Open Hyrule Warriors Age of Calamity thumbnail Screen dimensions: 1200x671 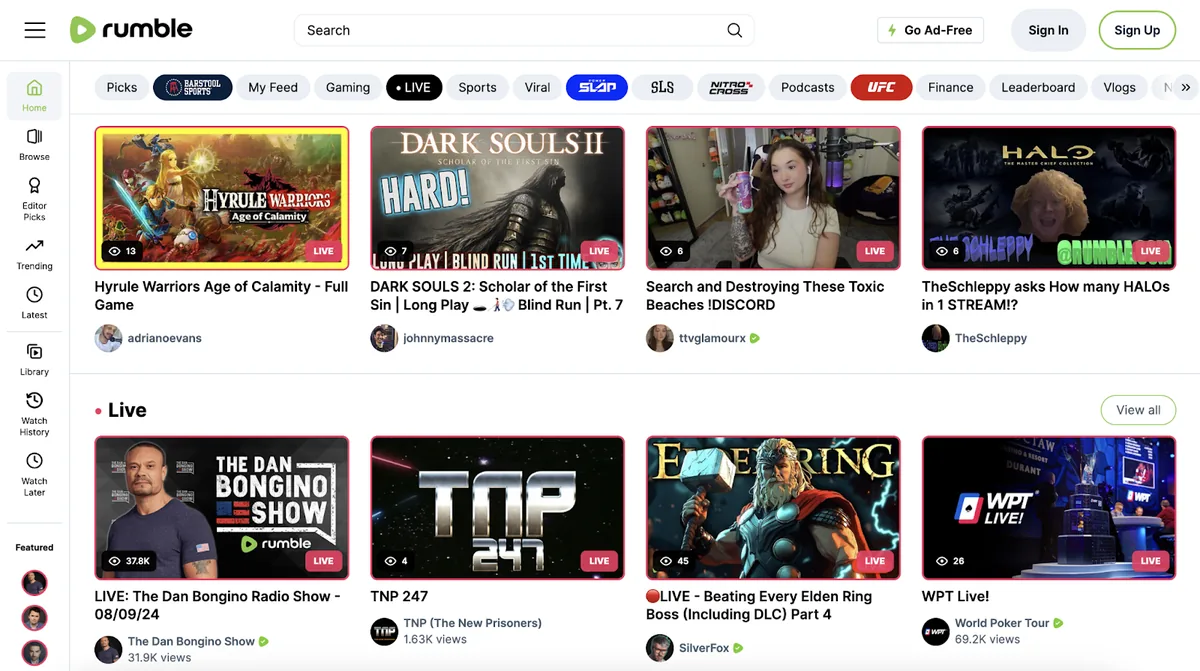pos(222,198)
